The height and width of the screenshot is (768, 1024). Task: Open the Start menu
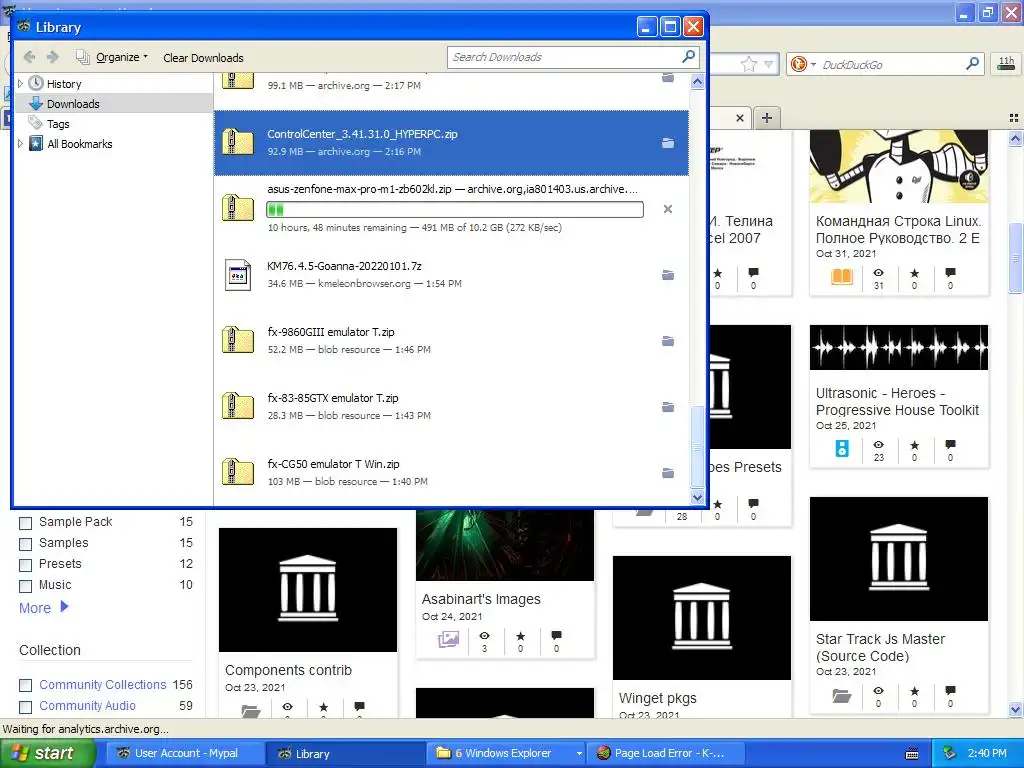[x=47, y=753]
